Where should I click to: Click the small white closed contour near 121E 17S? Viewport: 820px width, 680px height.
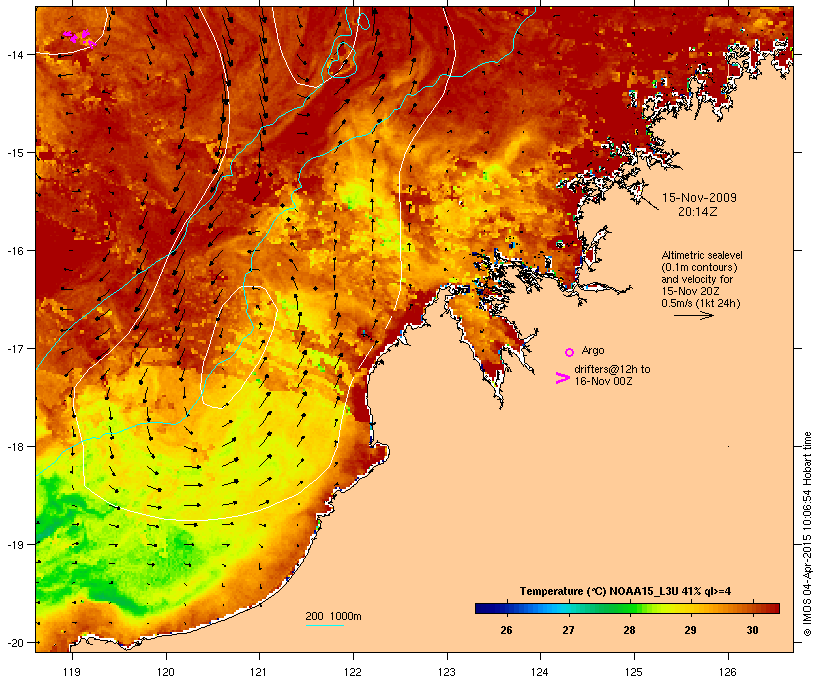[x=239, y=347]
